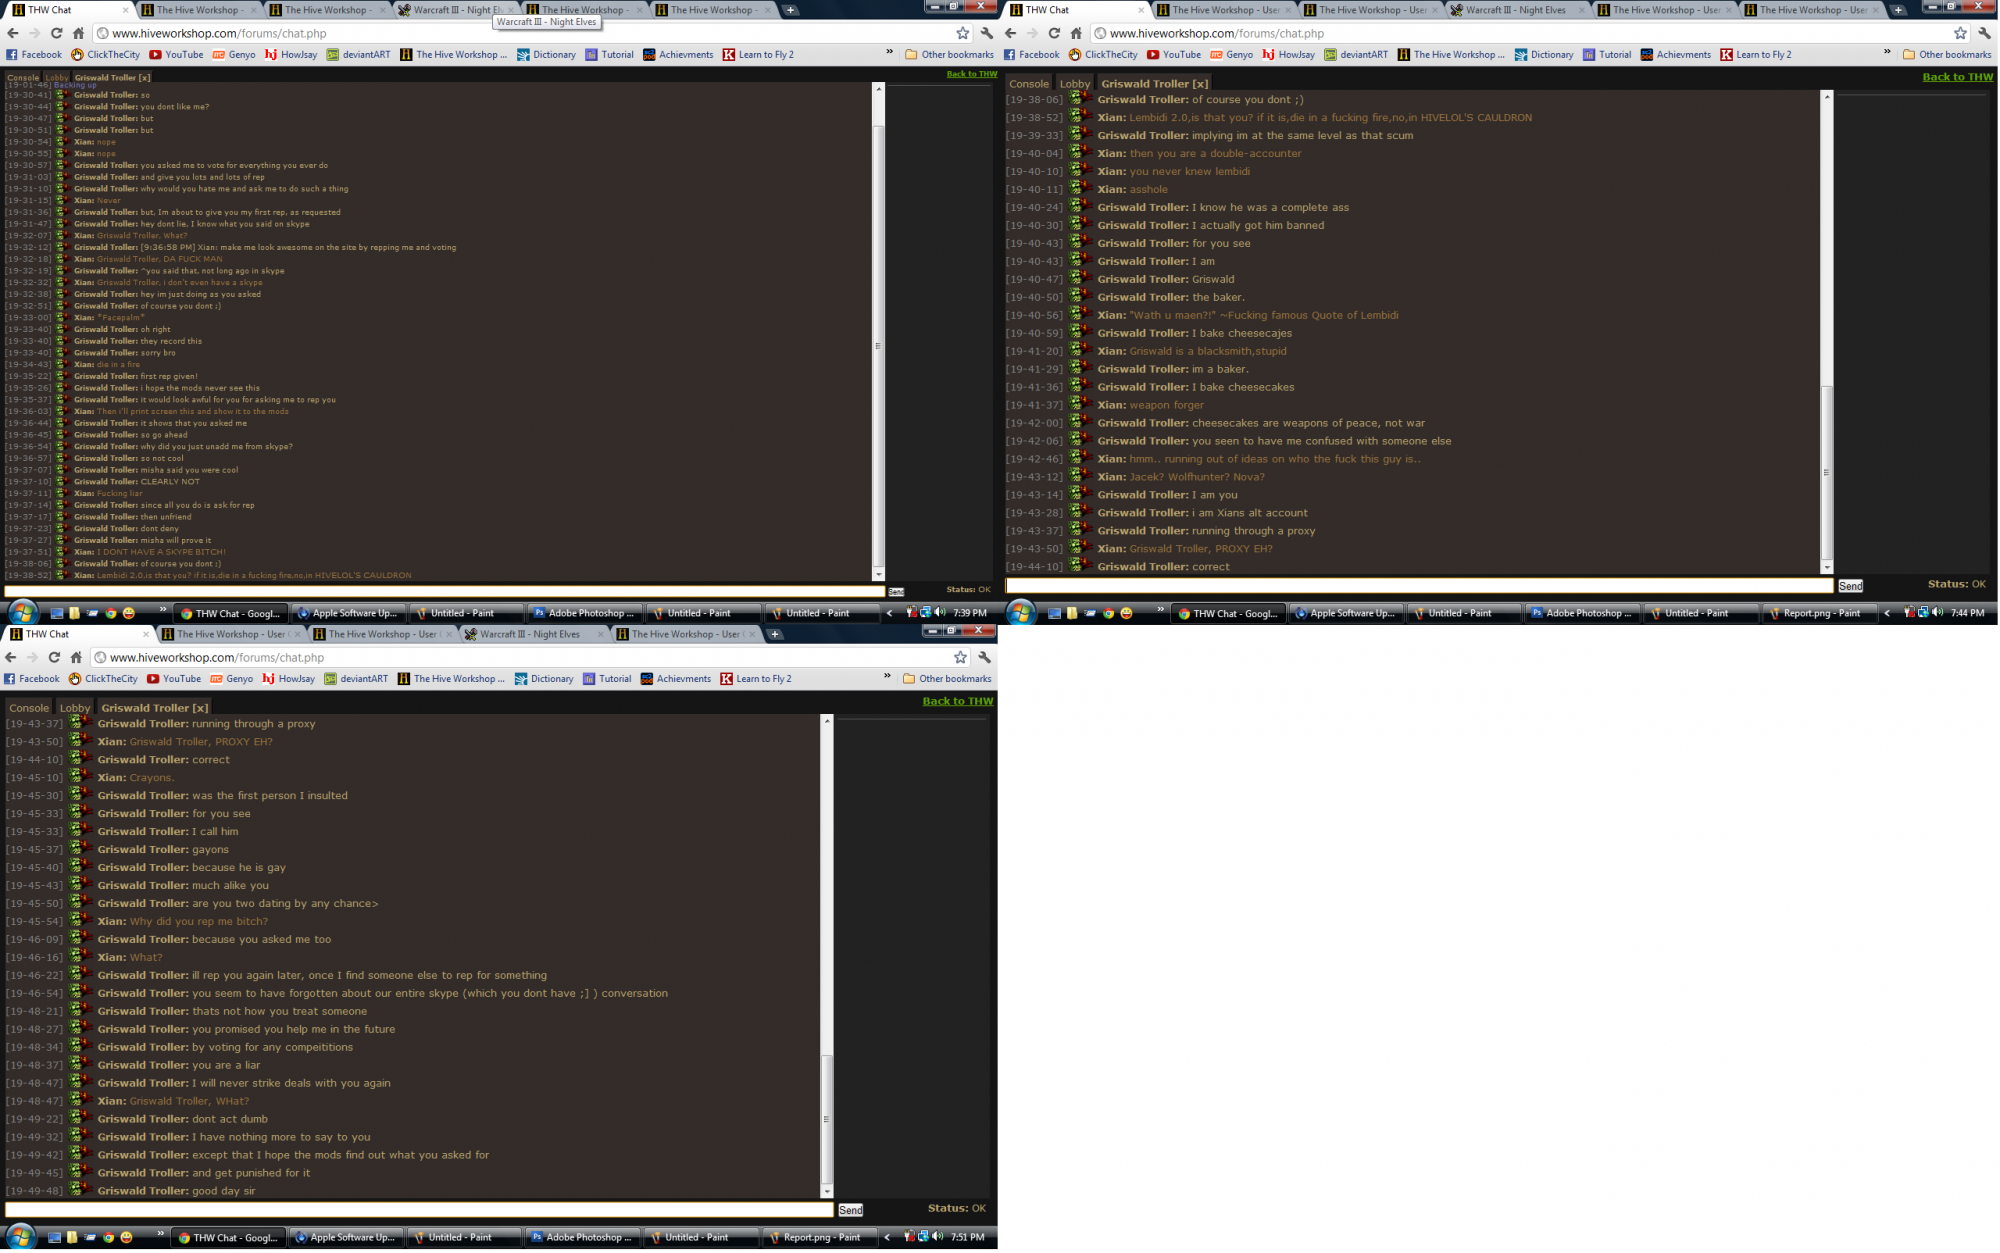Open the deviantART bookmark in the top-left window
The width and height of the screenshot is (2000, 1253).
tap(358, 55)
